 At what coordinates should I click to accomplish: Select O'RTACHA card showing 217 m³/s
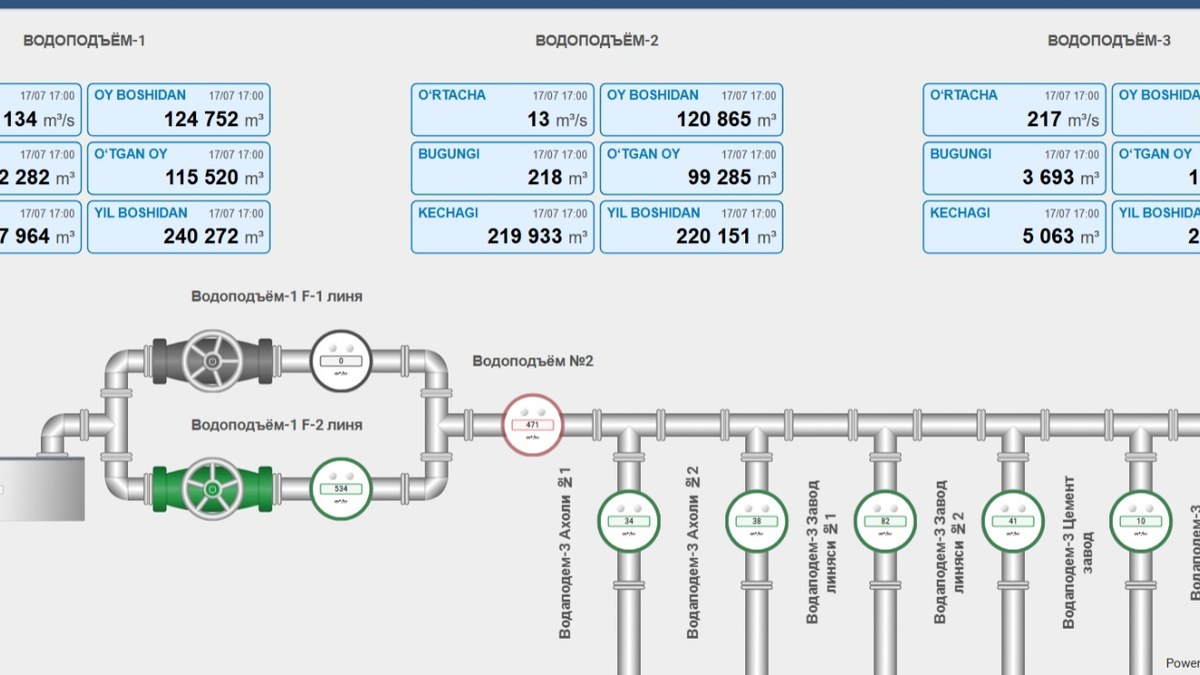[1015, 110]
